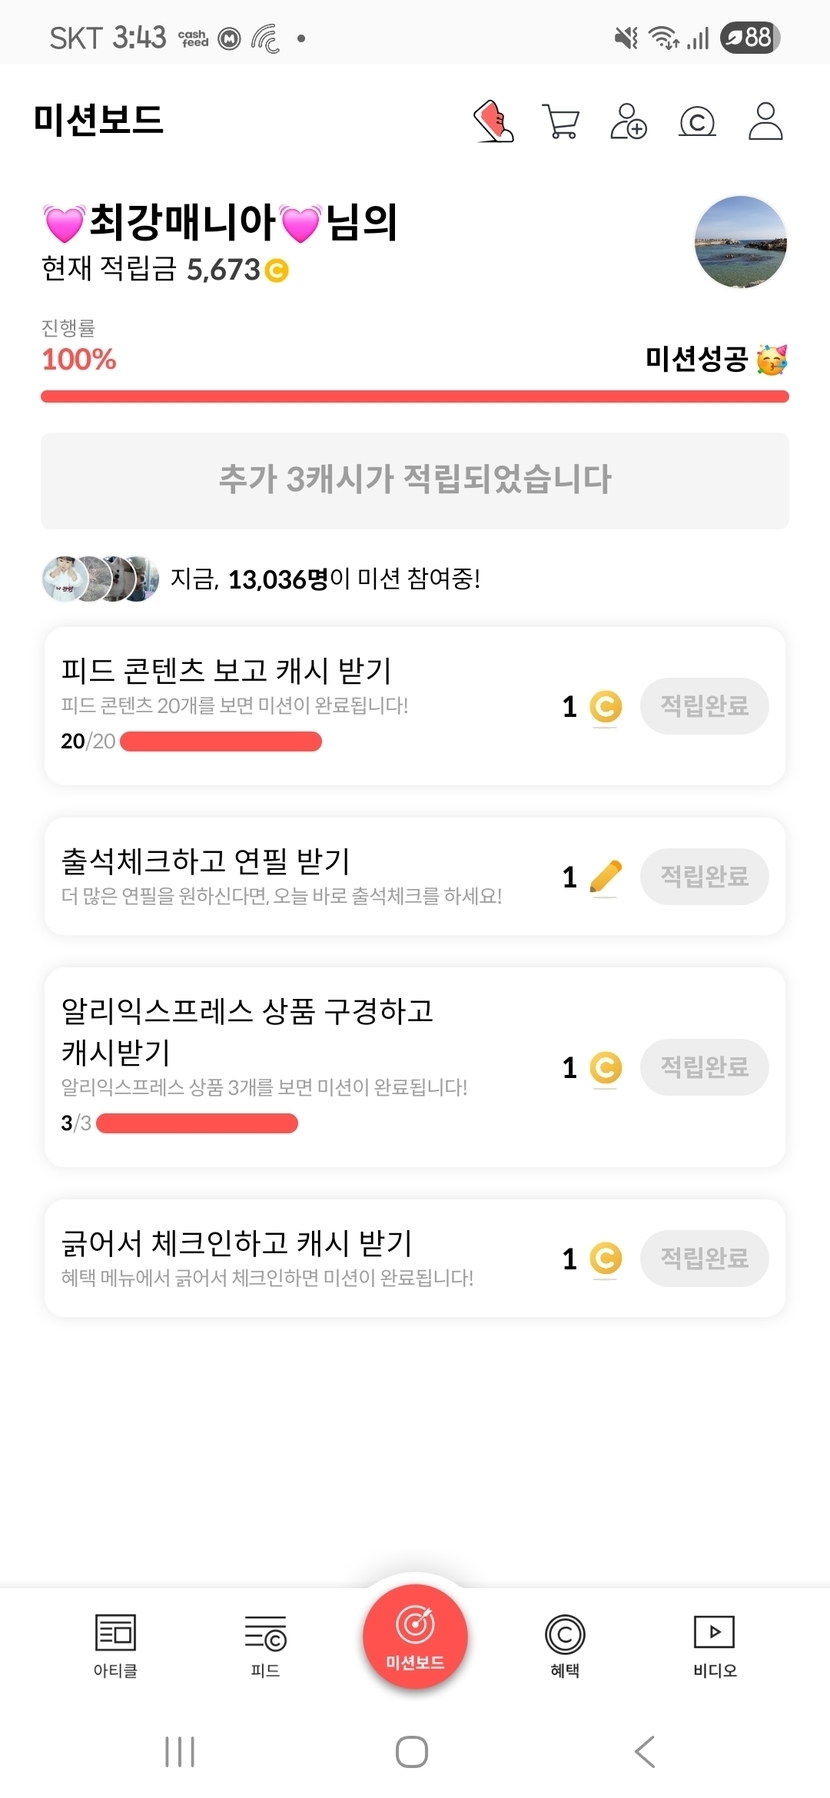Tap 적립완료 on the feed content mission

(704, 706)
